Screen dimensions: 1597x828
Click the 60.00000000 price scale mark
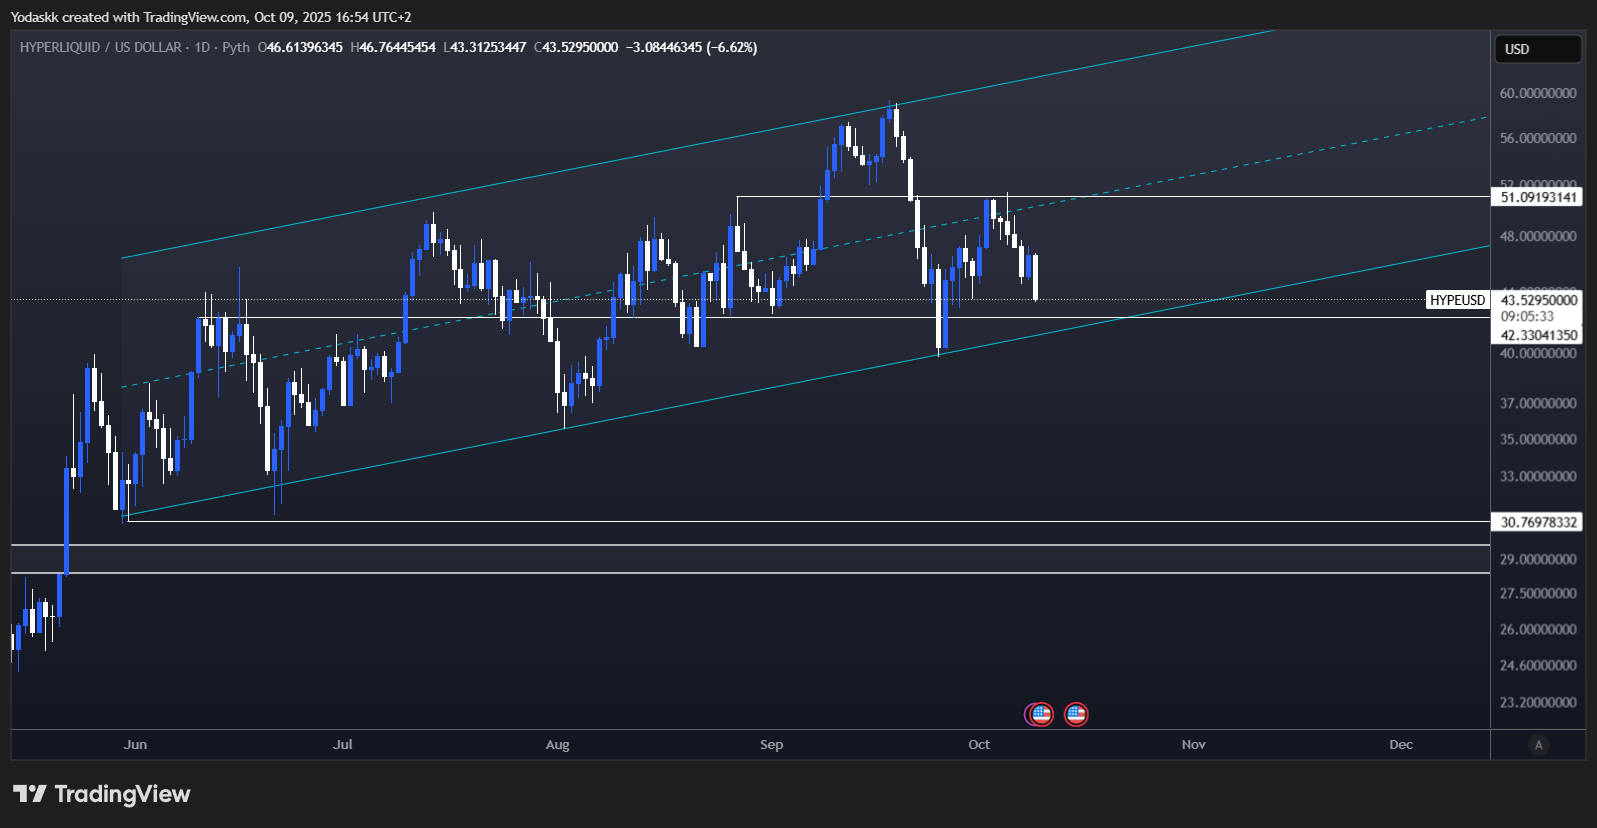tap(1538, 93)
